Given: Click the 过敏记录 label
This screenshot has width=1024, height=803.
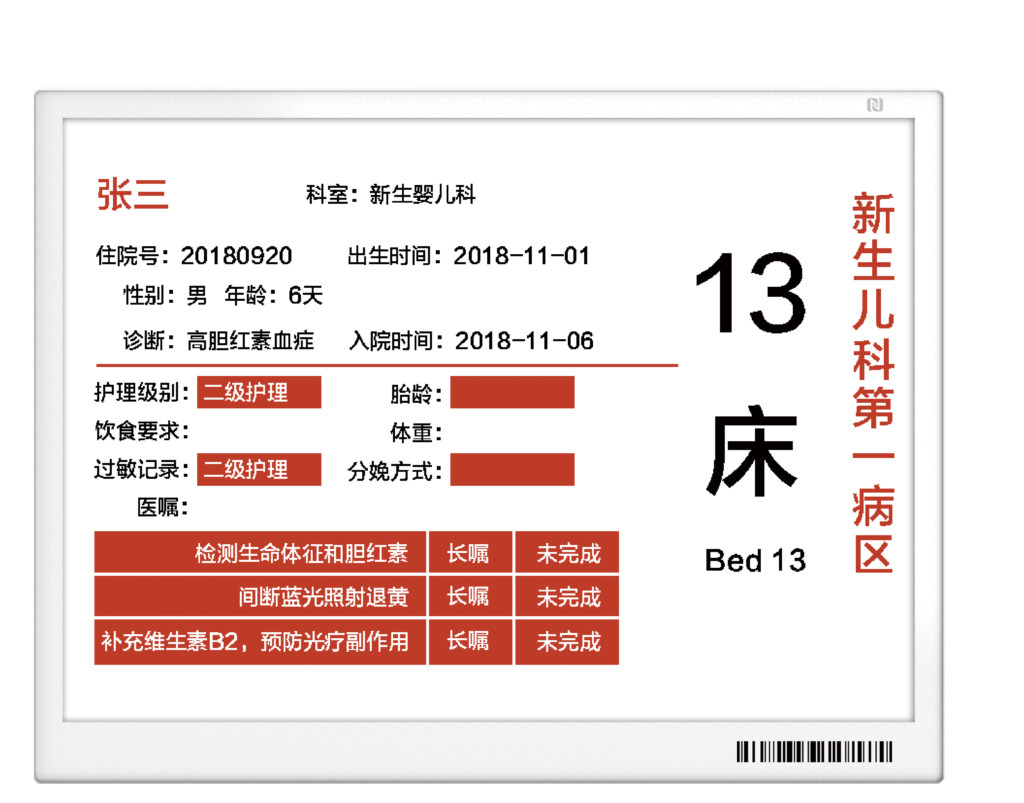Looking at the screenshot, I should 141,469.
